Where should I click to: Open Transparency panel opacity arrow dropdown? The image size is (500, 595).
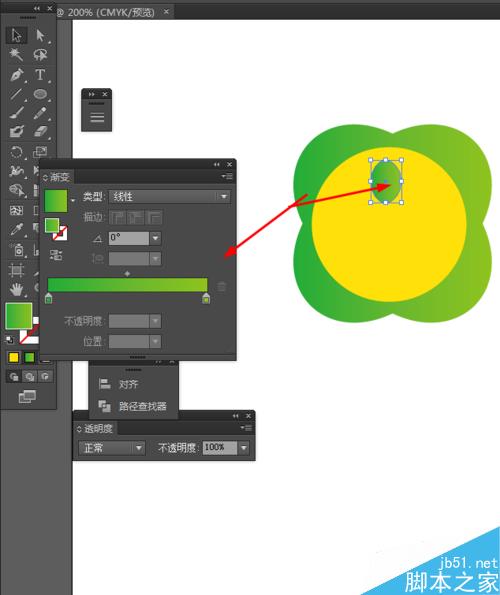pyautogui.click(x=244, y=448)
